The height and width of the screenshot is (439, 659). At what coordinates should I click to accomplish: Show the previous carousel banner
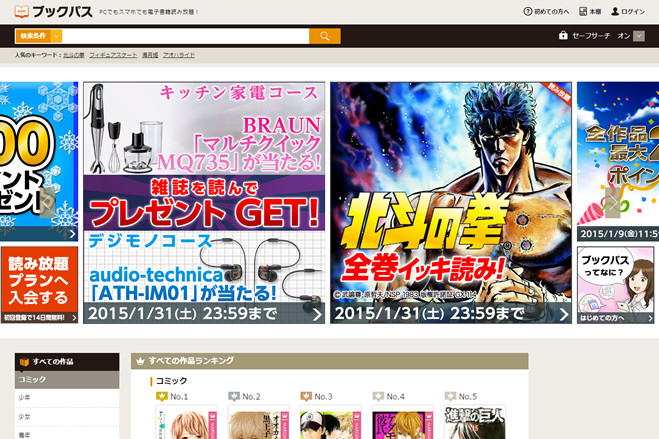click(x=47, y=203)
